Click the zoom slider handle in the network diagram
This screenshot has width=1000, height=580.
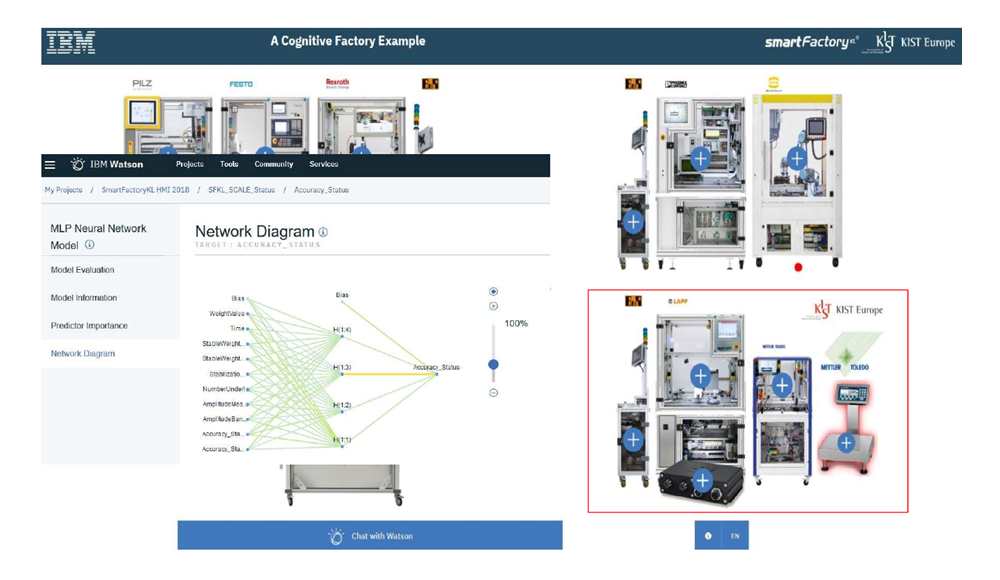coord(493,364)
